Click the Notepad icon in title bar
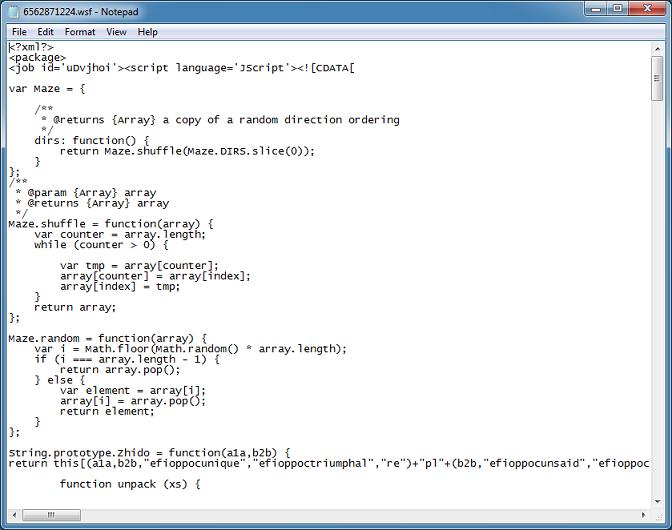The image size is (672, 530). (13, 9)
